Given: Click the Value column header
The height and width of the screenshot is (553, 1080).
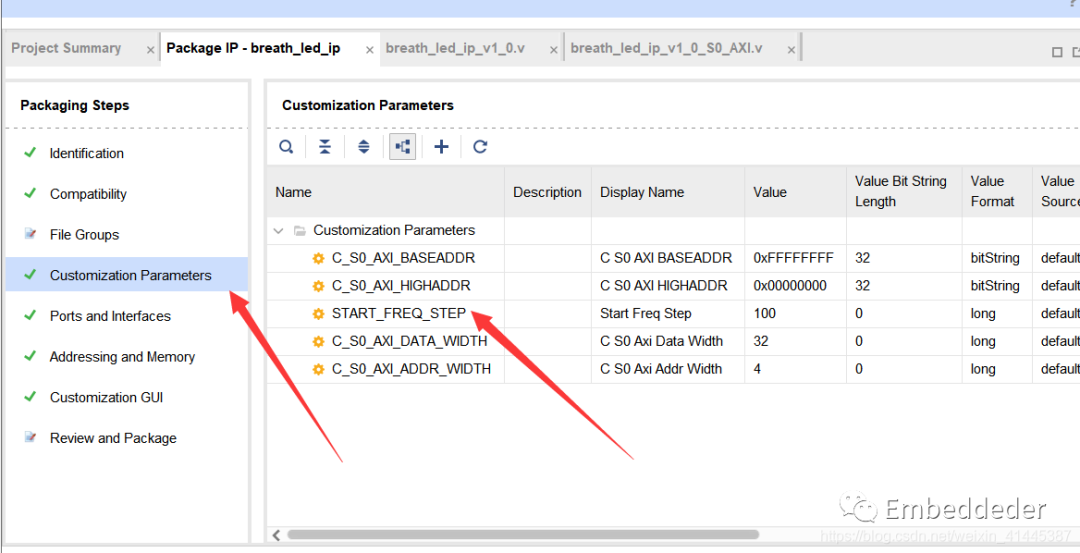Looking at the screenshot, I should pyautogui.click(x=770, y=192).
